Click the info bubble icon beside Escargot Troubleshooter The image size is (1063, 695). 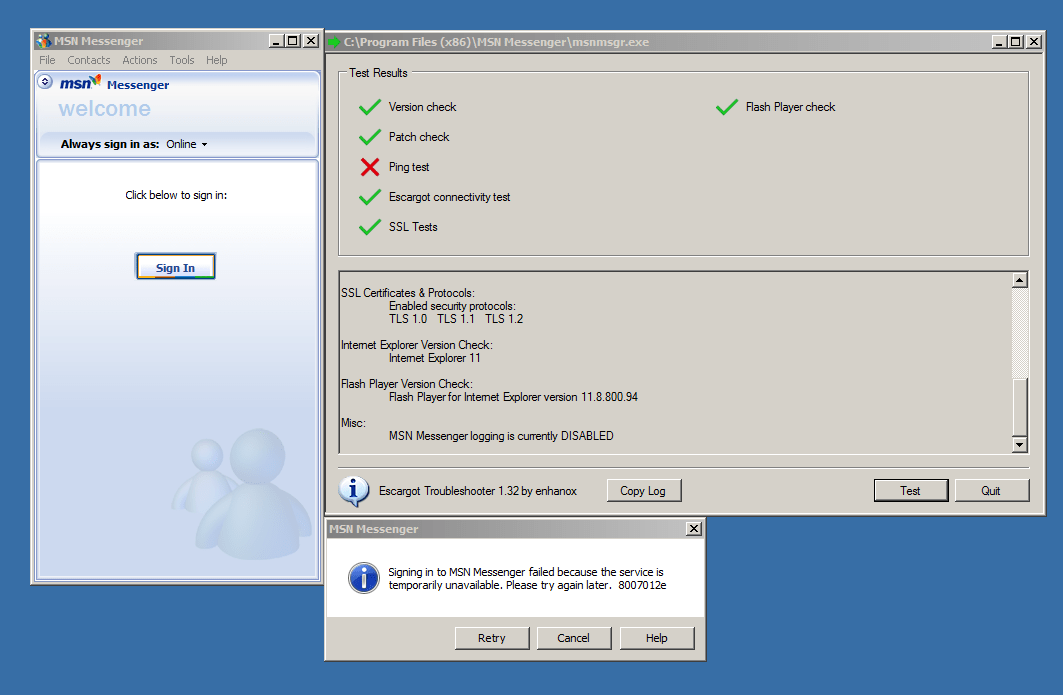tap(354, 491)
